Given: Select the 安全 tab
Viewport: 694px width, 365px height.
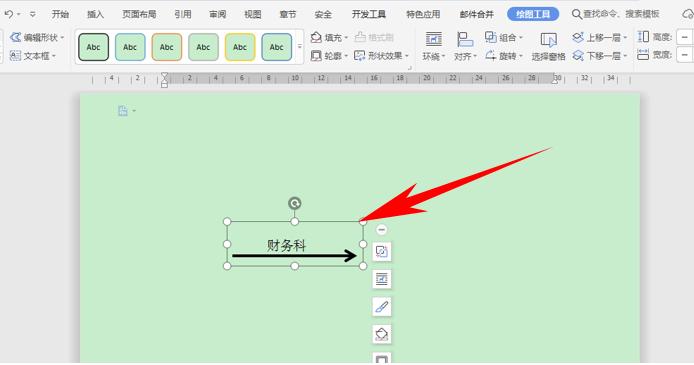Looking at the screenshot, I should [323, 14].
